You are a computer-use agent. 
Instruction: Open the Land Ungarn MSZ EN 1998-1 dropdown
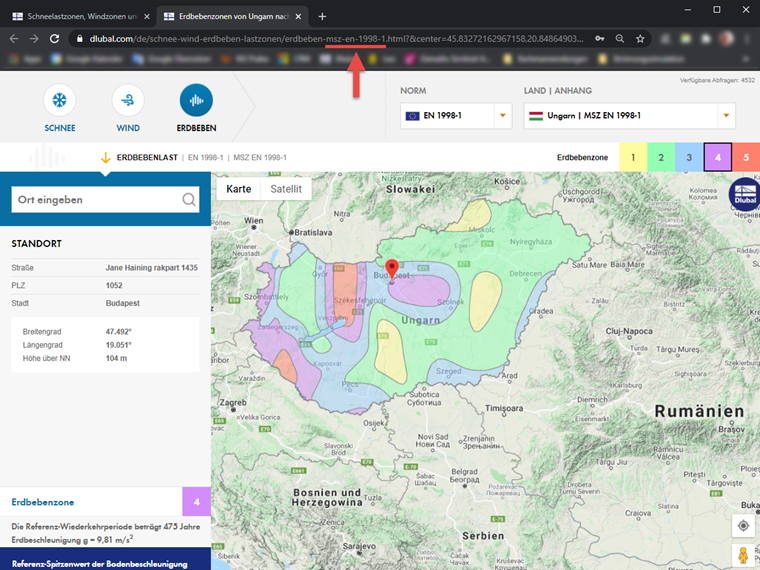point(629,115)
